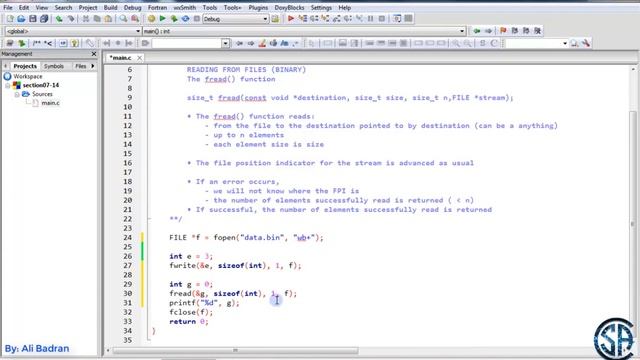Abort the build with the stop icon
Image resolution: width=640 pixels, height=360 pixels.
(197, 19)
